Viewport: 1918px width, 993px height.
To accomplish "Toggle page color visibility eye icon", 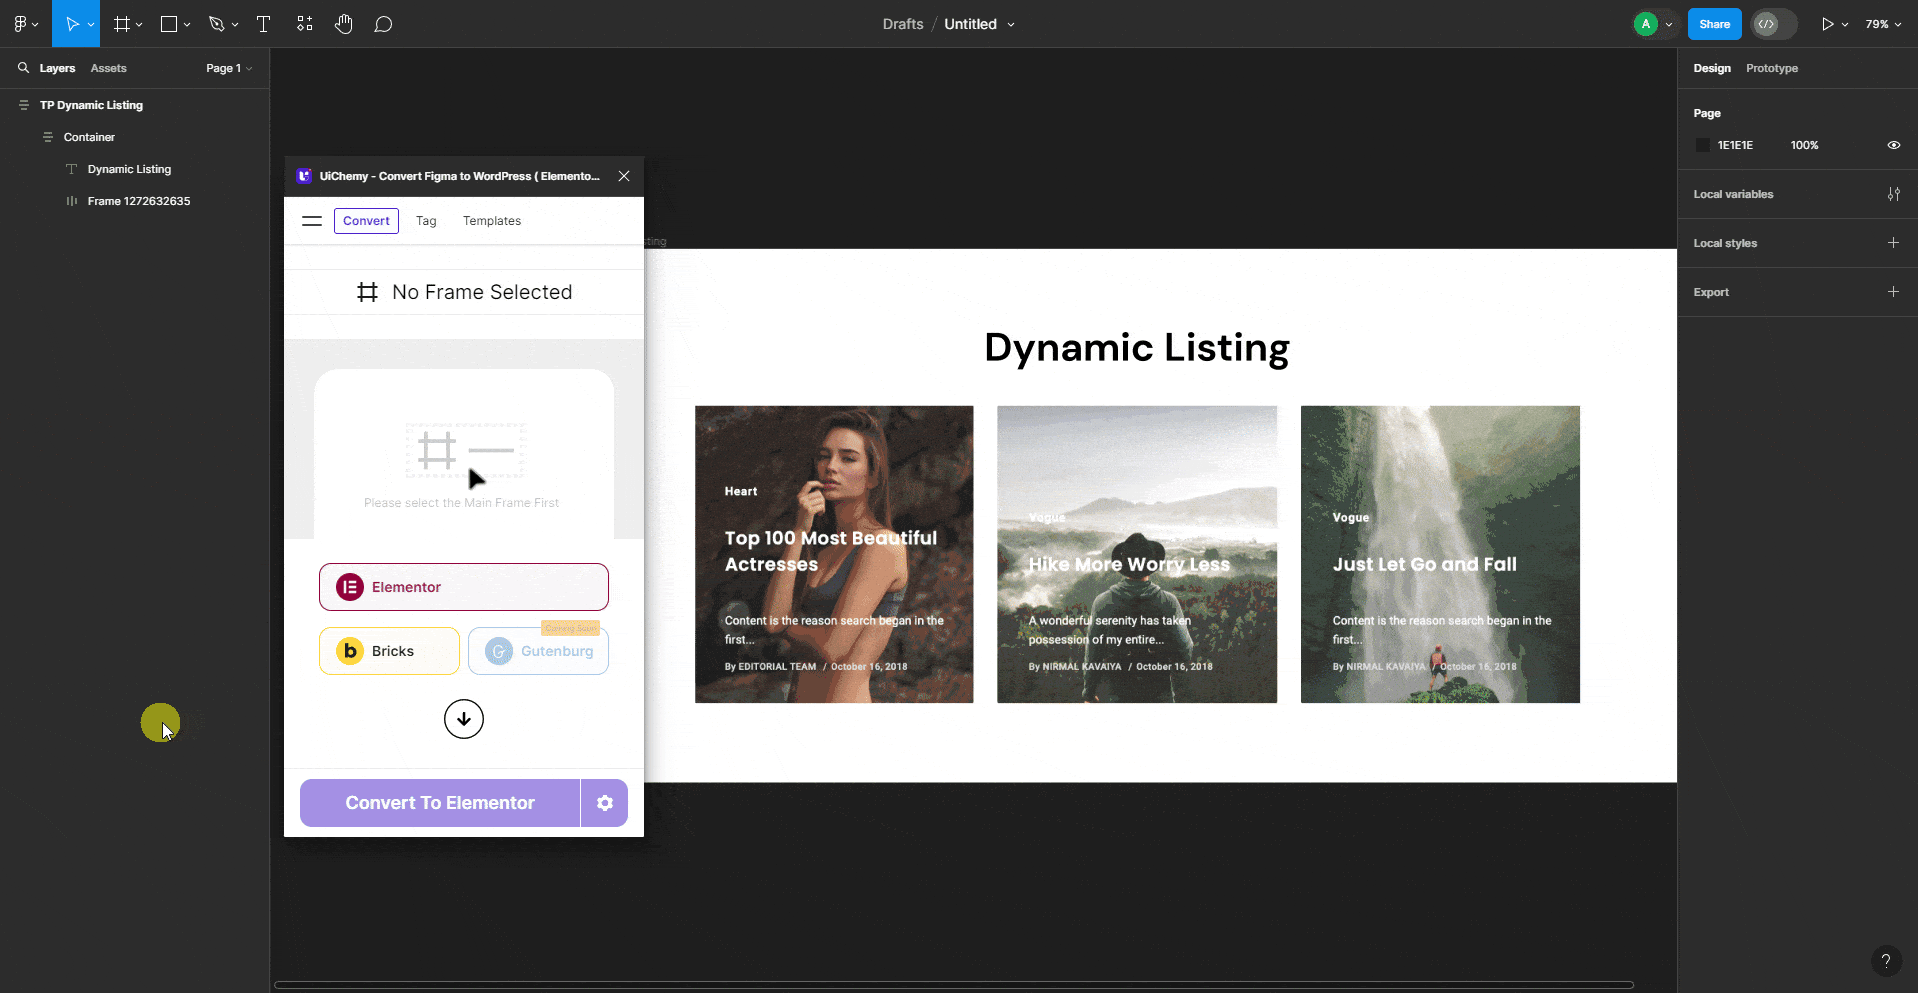I will point(1893,145).
